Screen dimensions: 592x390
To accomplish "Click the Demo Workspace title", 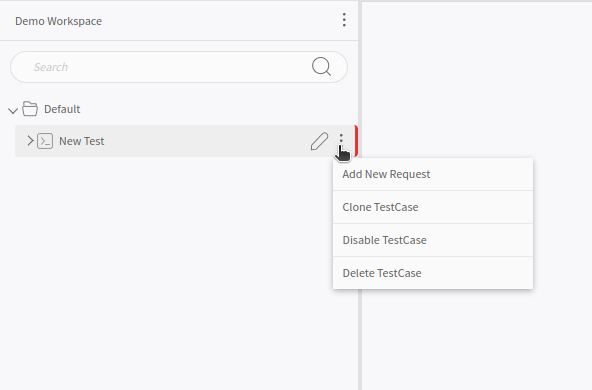I will [59, 21].
